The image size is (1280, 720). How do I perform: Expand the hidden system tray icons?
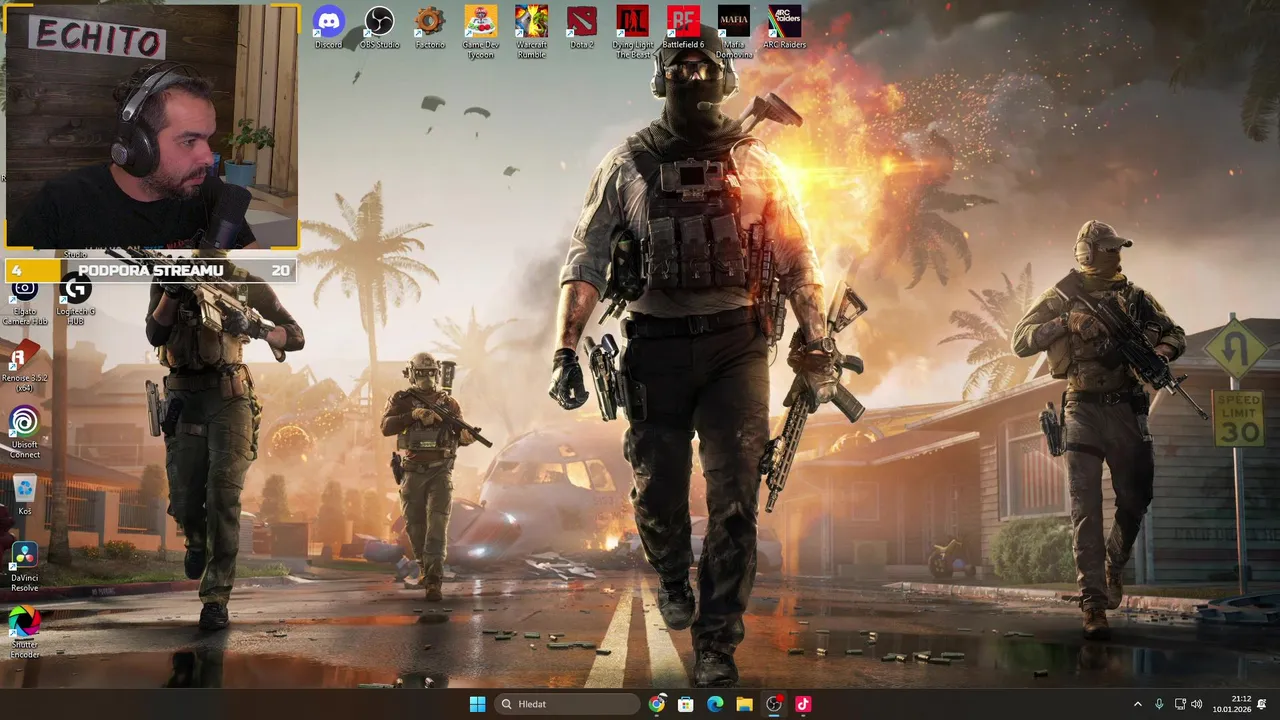pos(1137,704)
